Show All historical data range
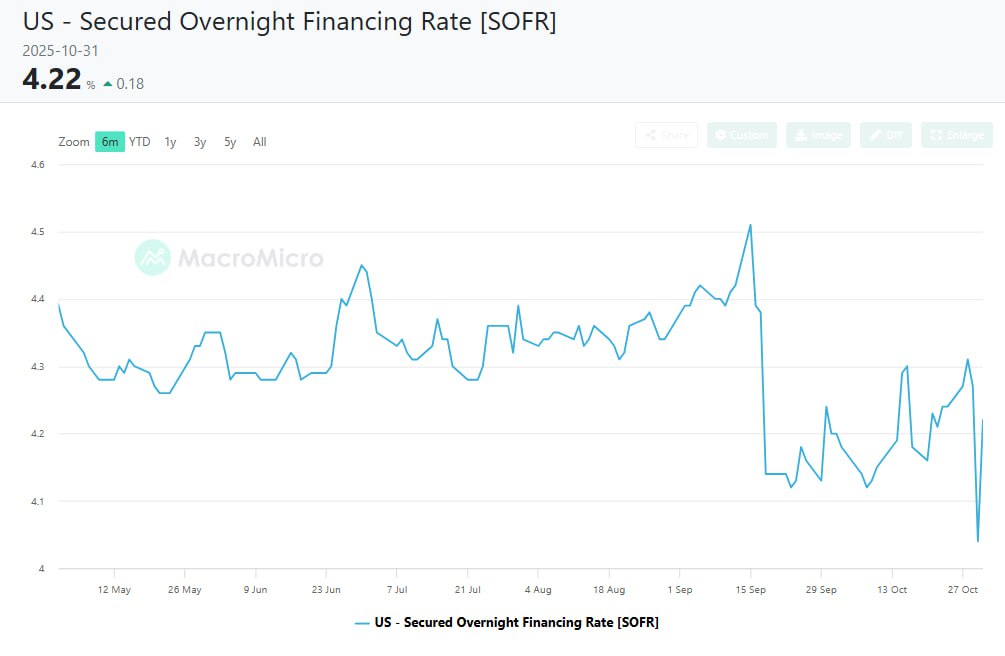Image resolution: width=1005 pixels, height=656 pixels. pos(260,142)
